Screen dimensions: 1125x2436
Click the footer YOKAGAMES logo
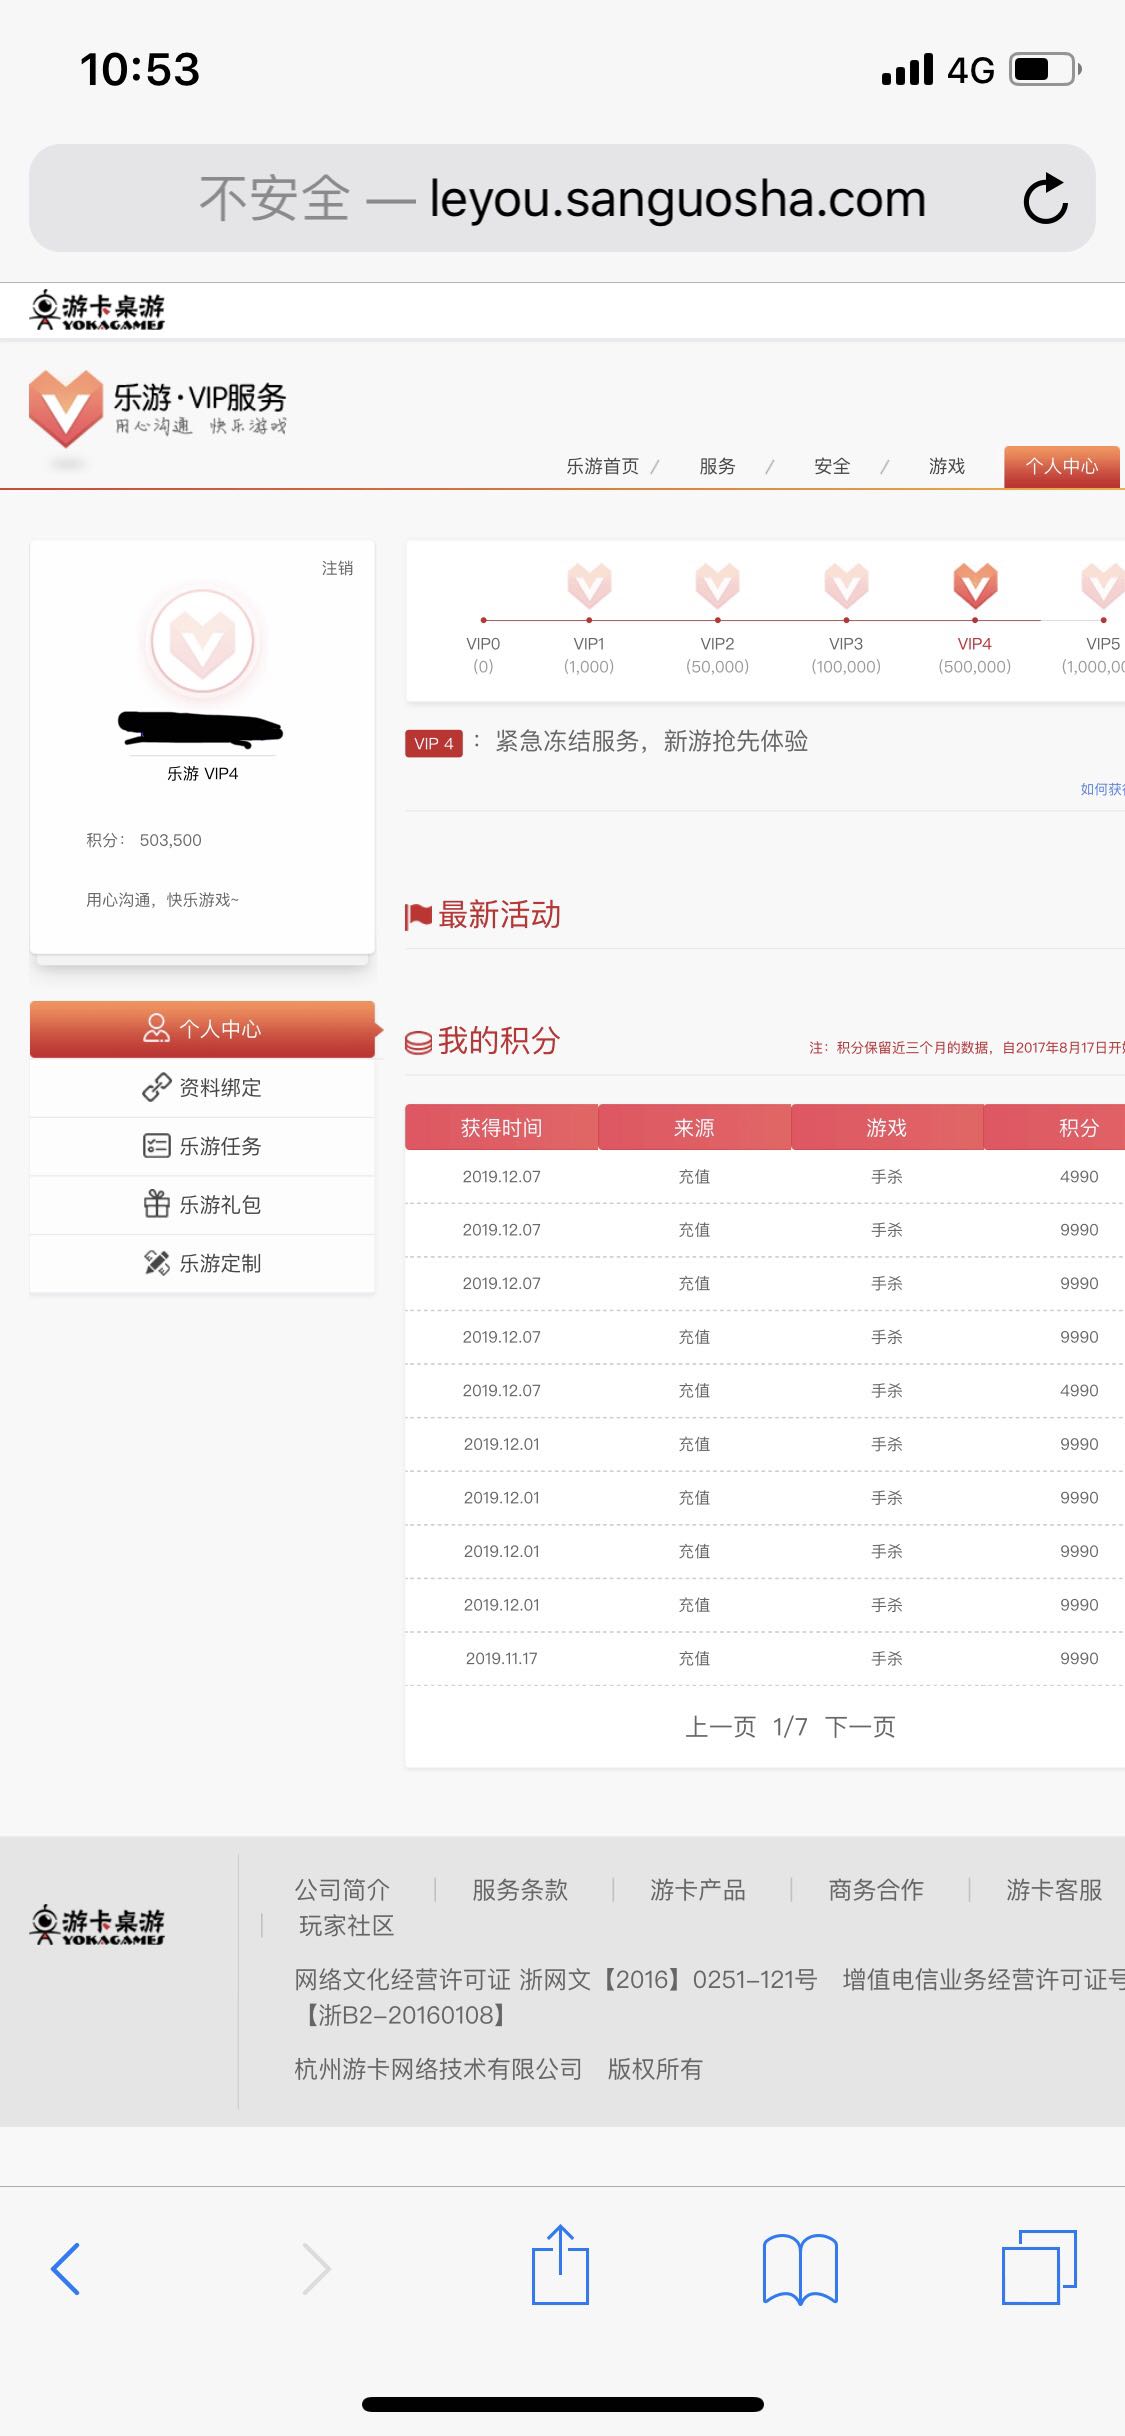point(97,1925)
